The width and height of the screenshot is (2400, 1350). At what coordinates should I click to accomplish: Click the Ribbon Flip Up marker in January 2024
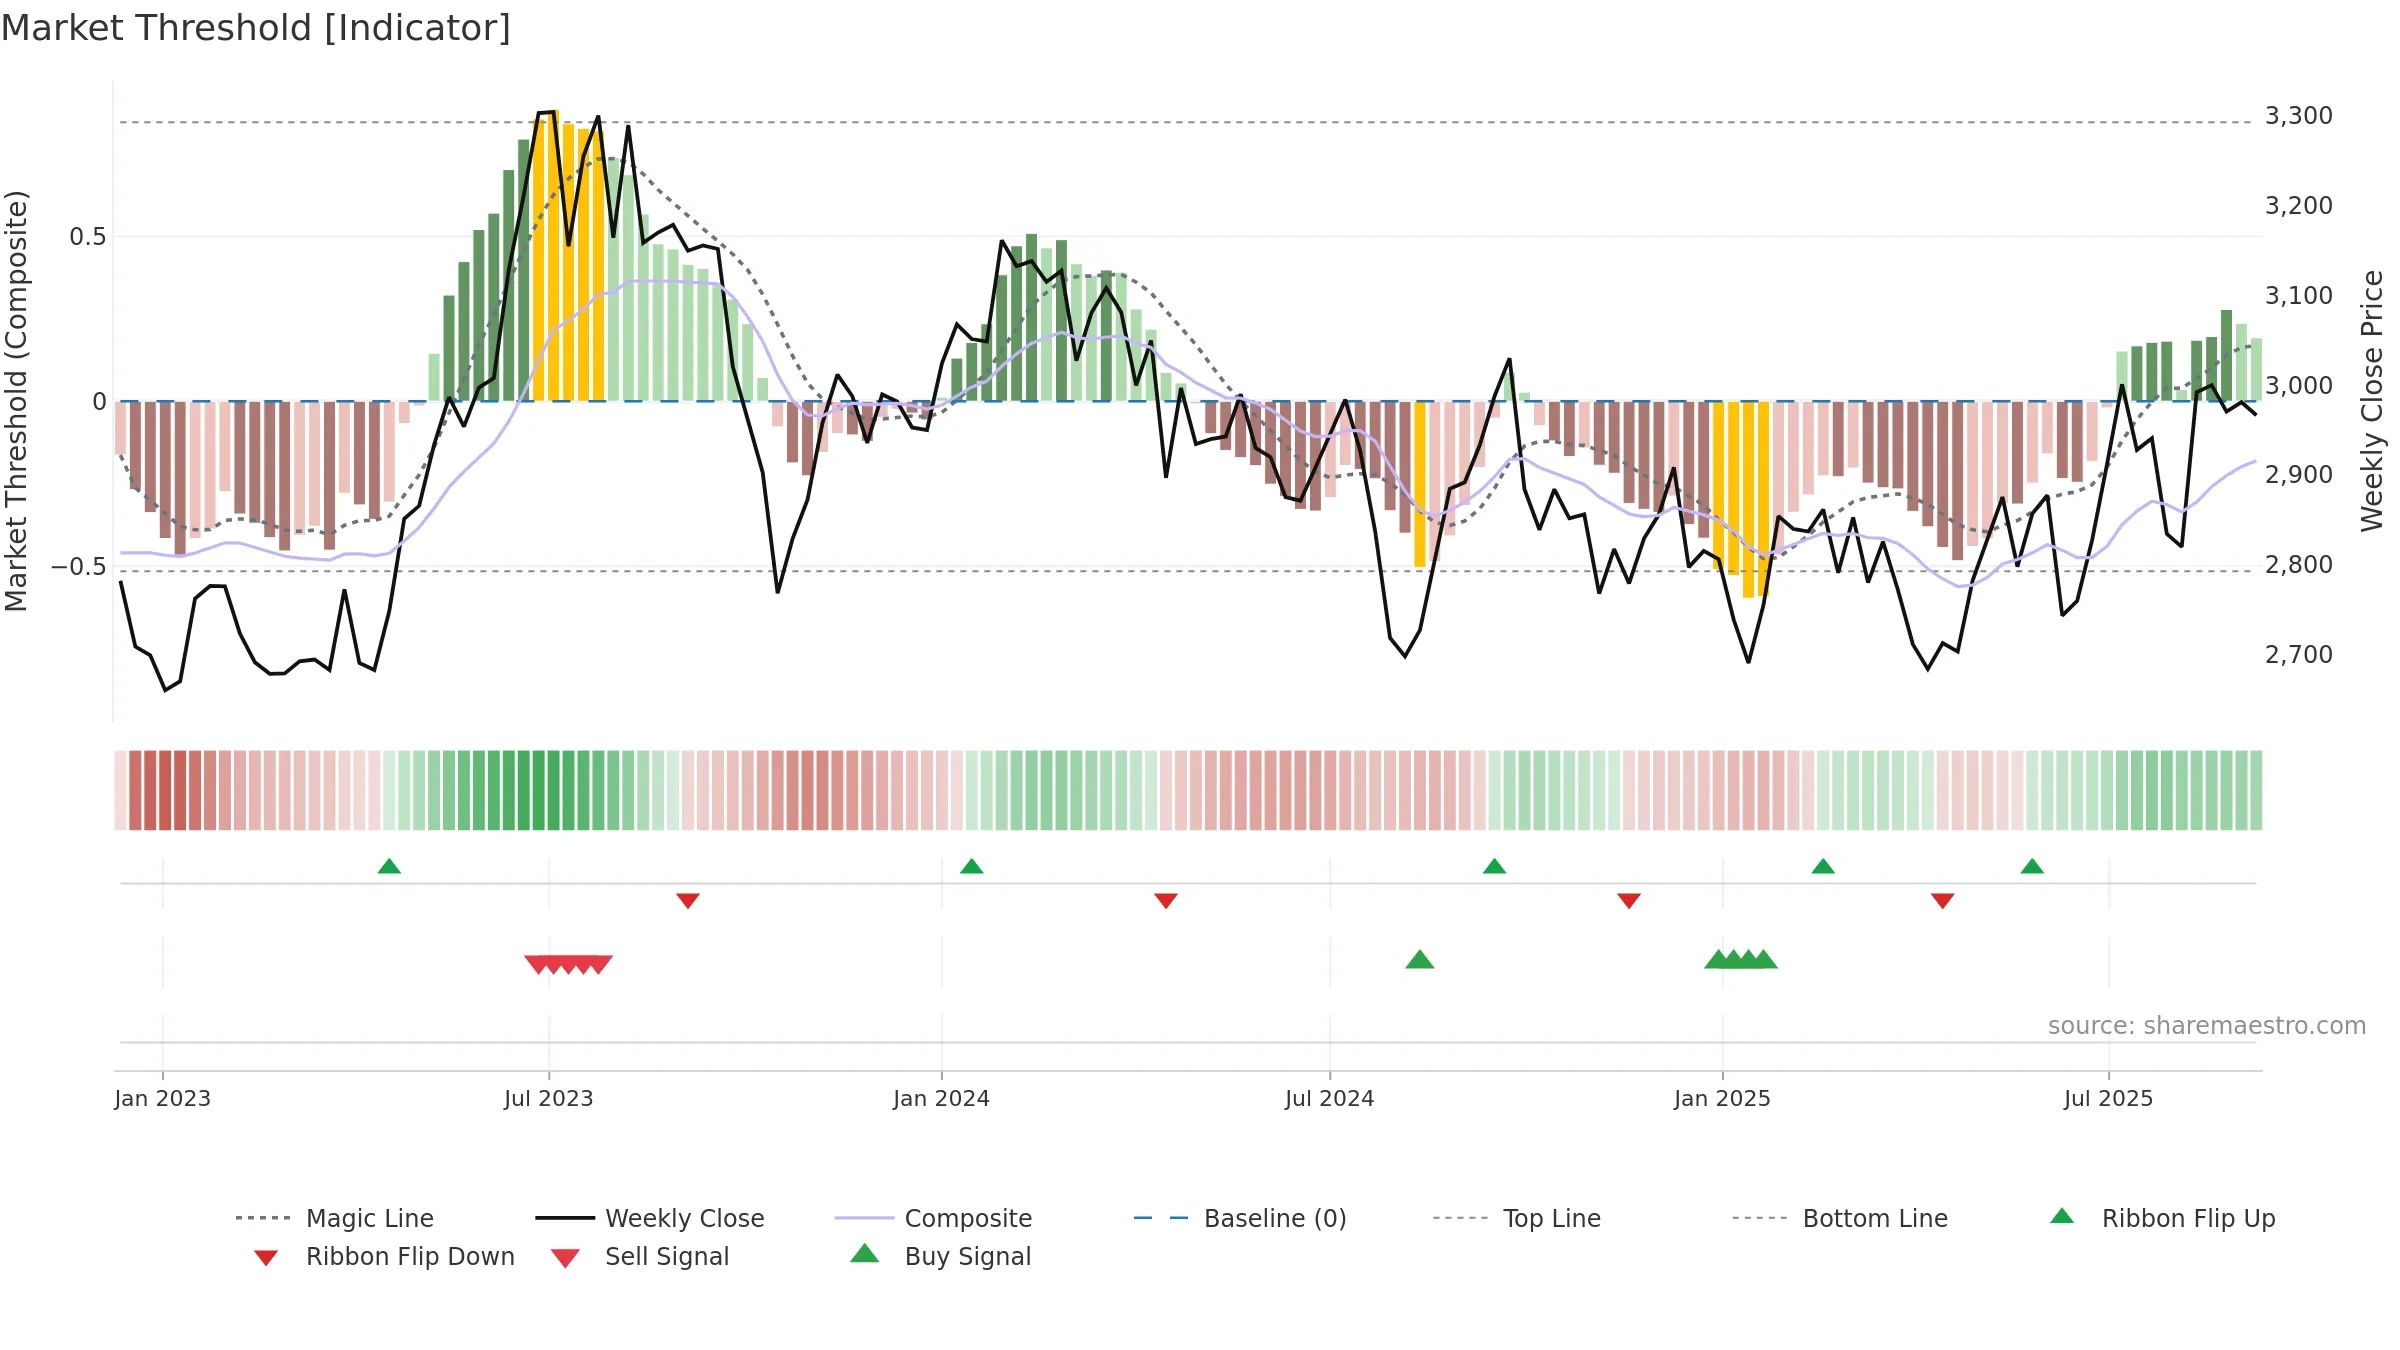(972, 866)
